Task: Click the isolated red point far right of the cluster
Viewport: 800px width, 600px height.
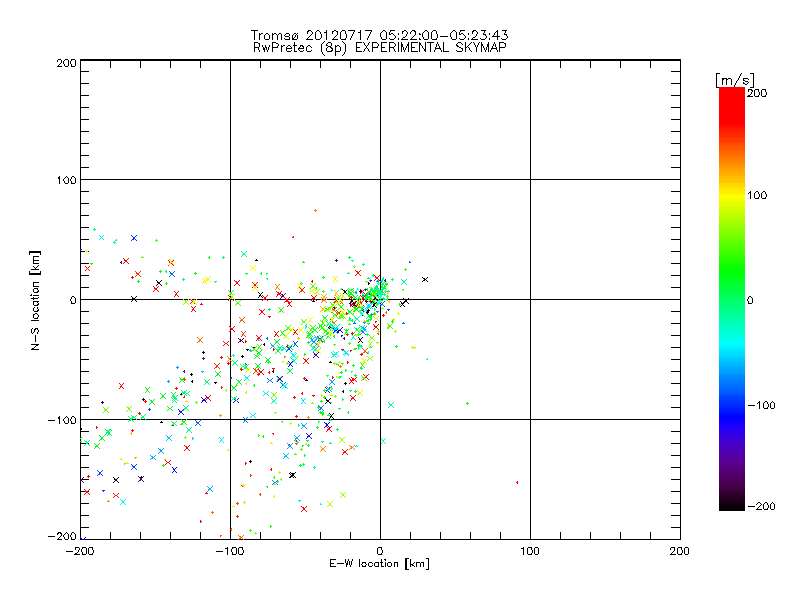Action: coord(517,482)
